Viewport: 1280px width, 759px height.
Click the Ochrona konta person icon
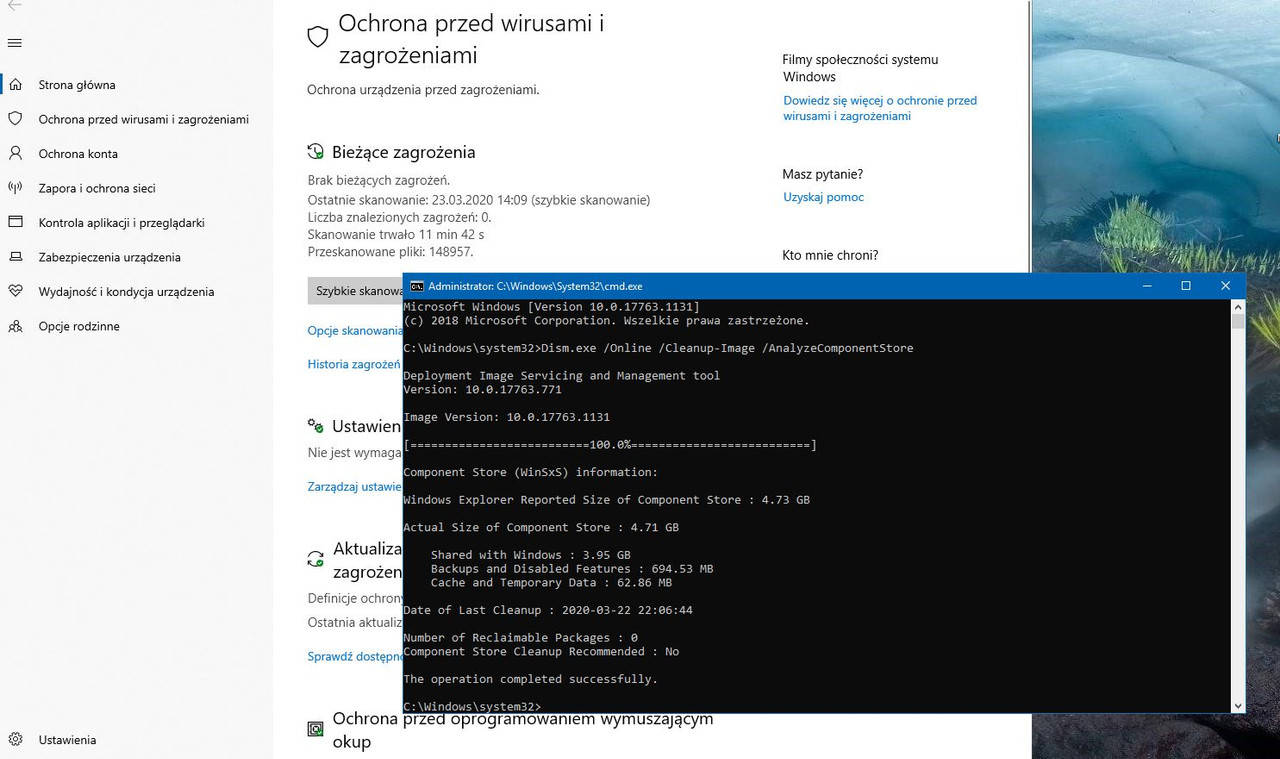point(15,153)
